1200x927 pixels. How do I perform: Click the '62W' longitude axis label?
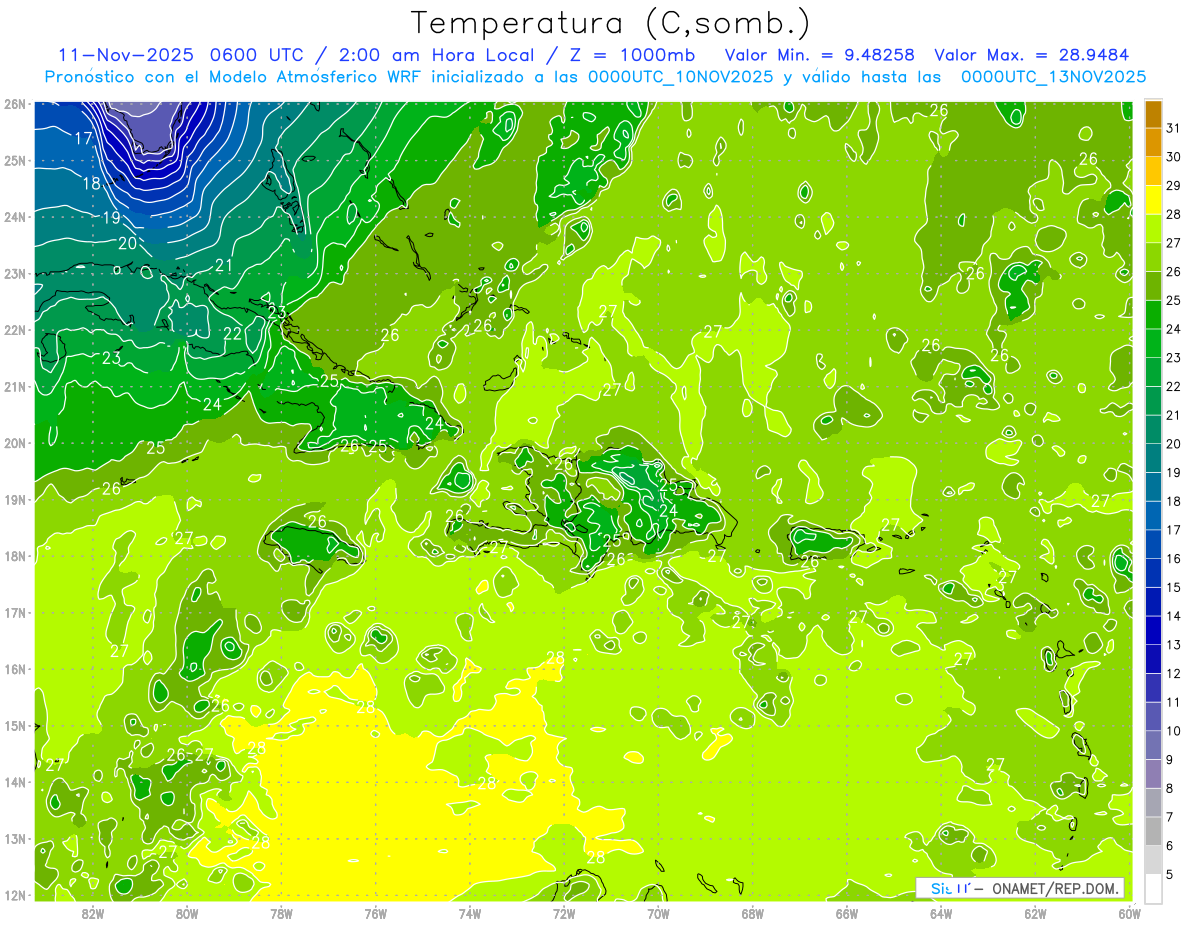pyautogui.click(x=1035, y=913)
